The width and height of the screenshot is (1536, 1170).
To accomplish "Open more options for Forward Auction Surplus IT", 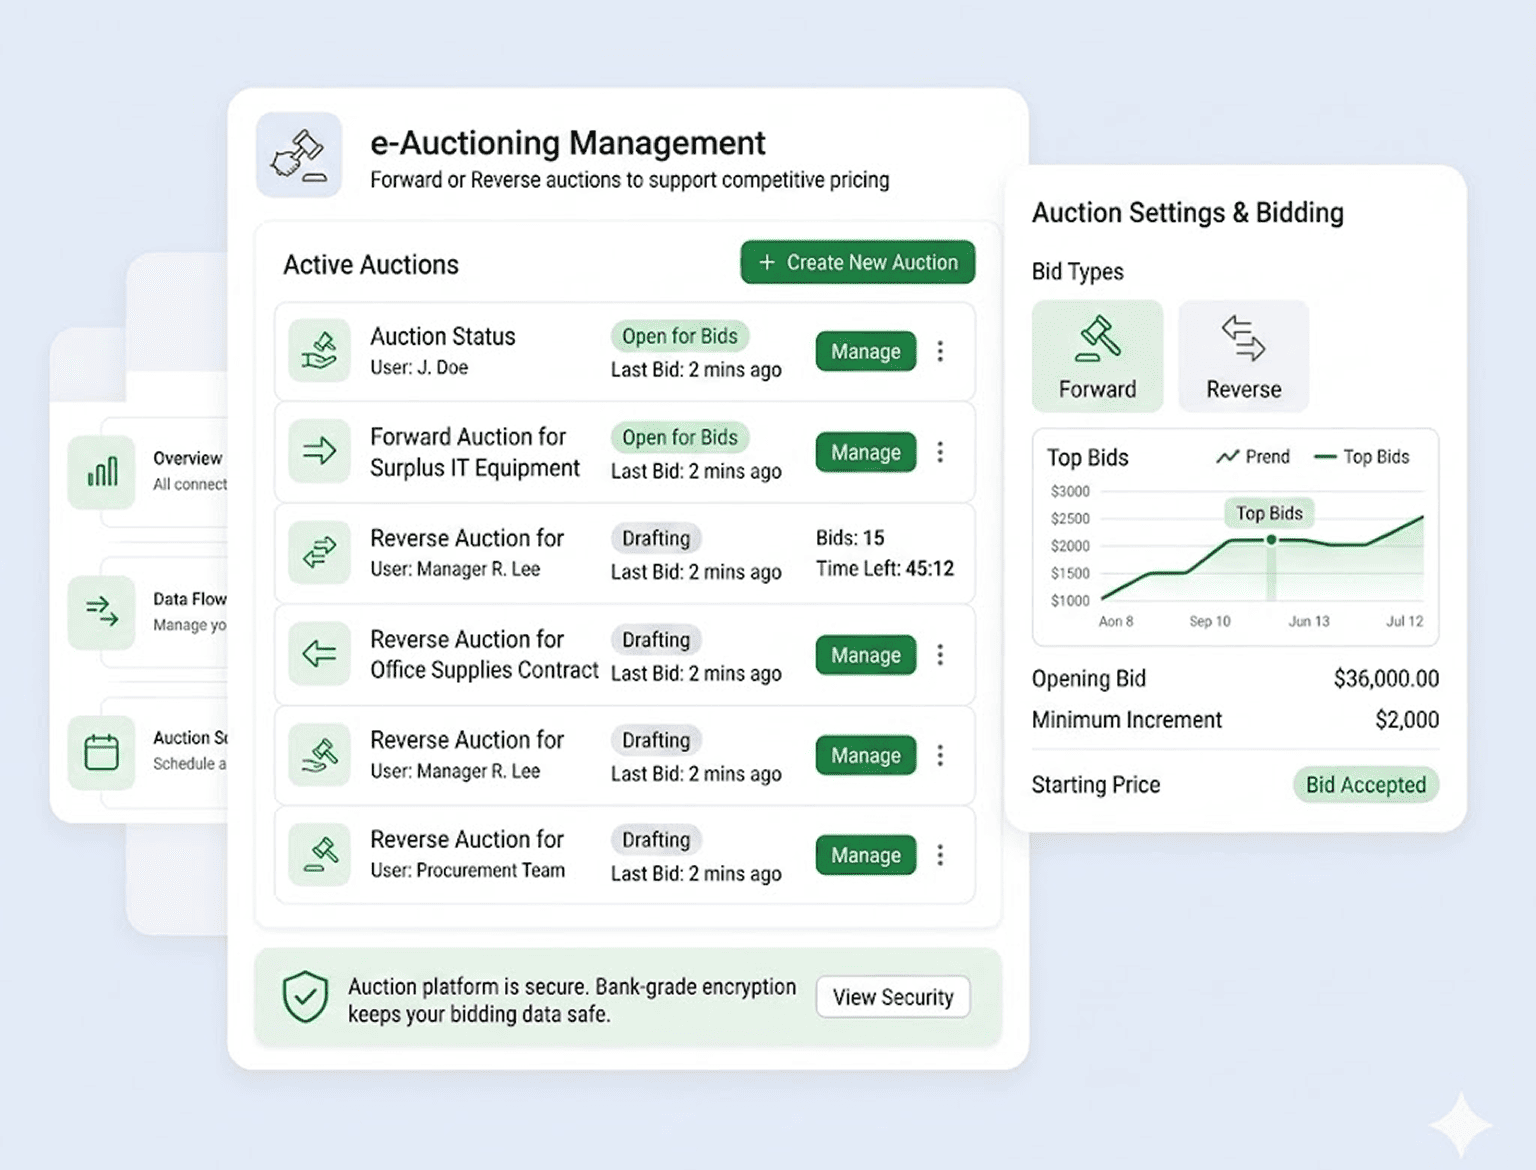I will tap(940, 452).
